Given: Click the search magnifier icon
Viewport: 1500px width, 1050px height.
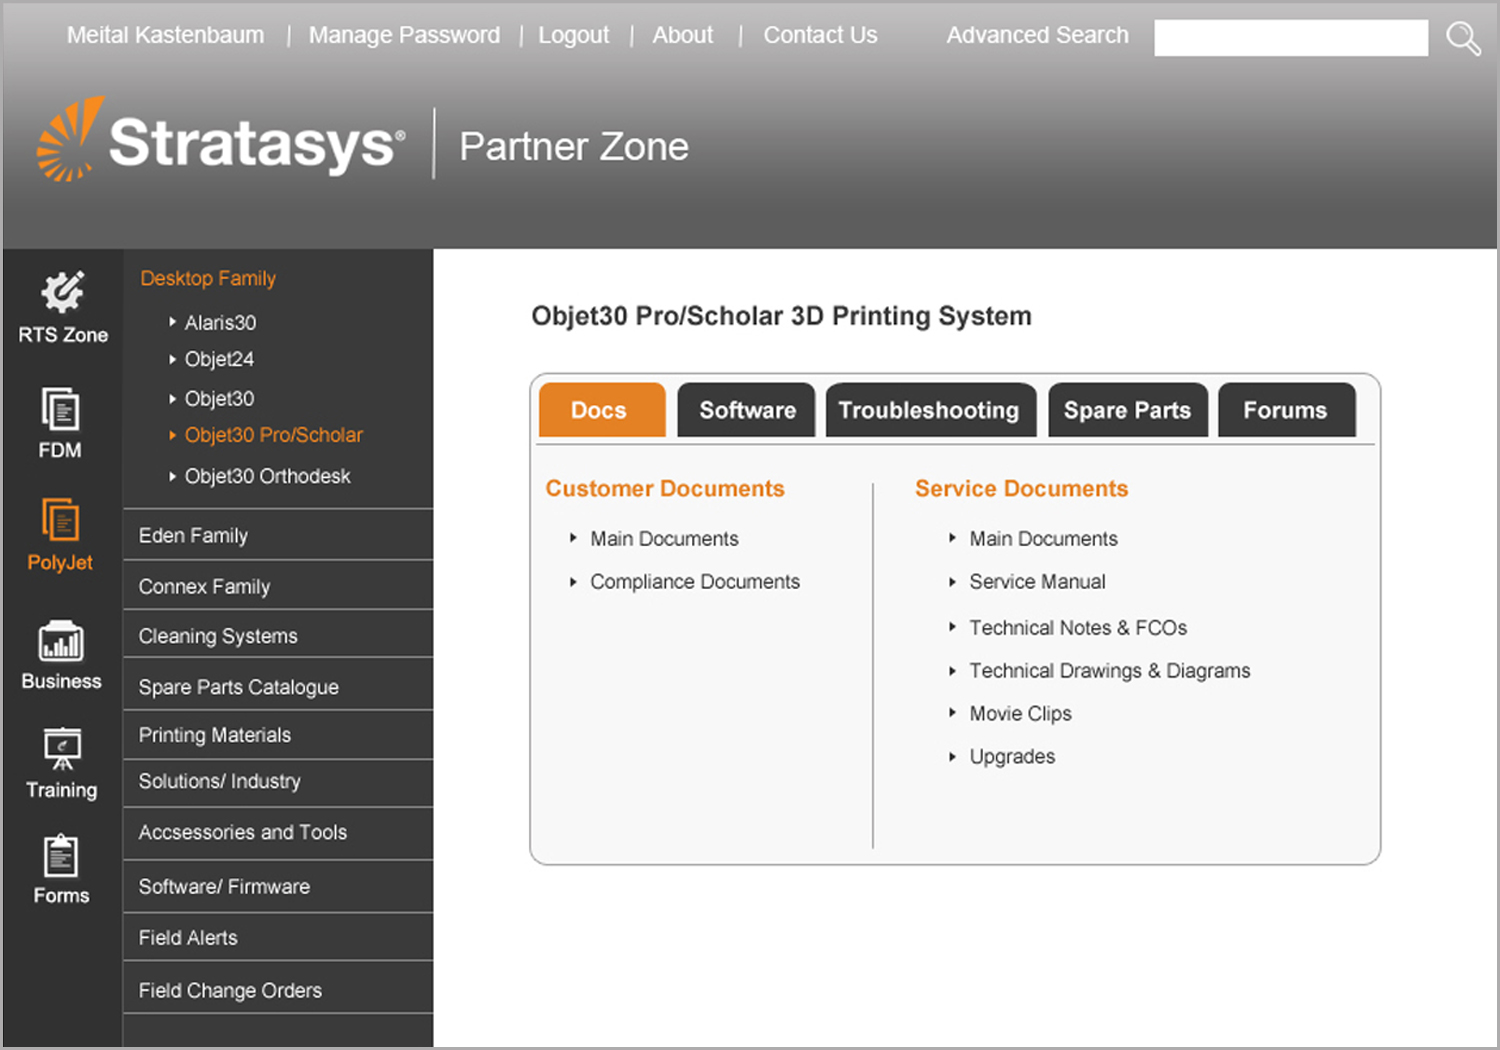Looking at the screenshot, I should tap(1463, 38).
